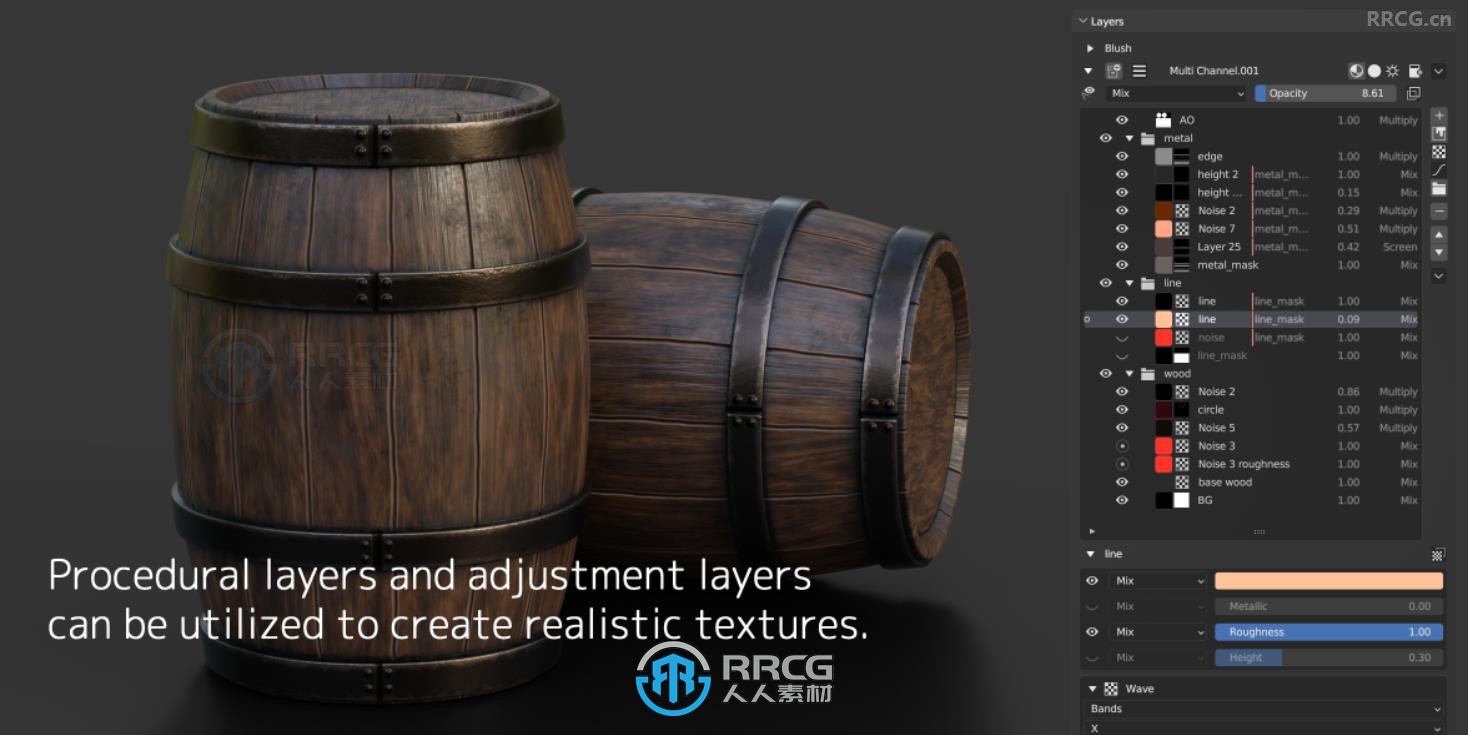Collapse the Multi Channel.001 triangle
This screenshot has height=735, width=1468.
(x=1088, y=71)
